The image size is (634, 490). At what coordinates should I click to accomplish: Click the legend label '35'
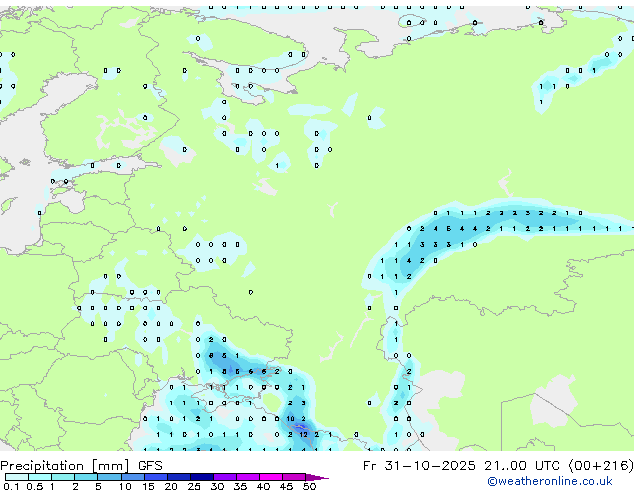click(x=240, y=486)
